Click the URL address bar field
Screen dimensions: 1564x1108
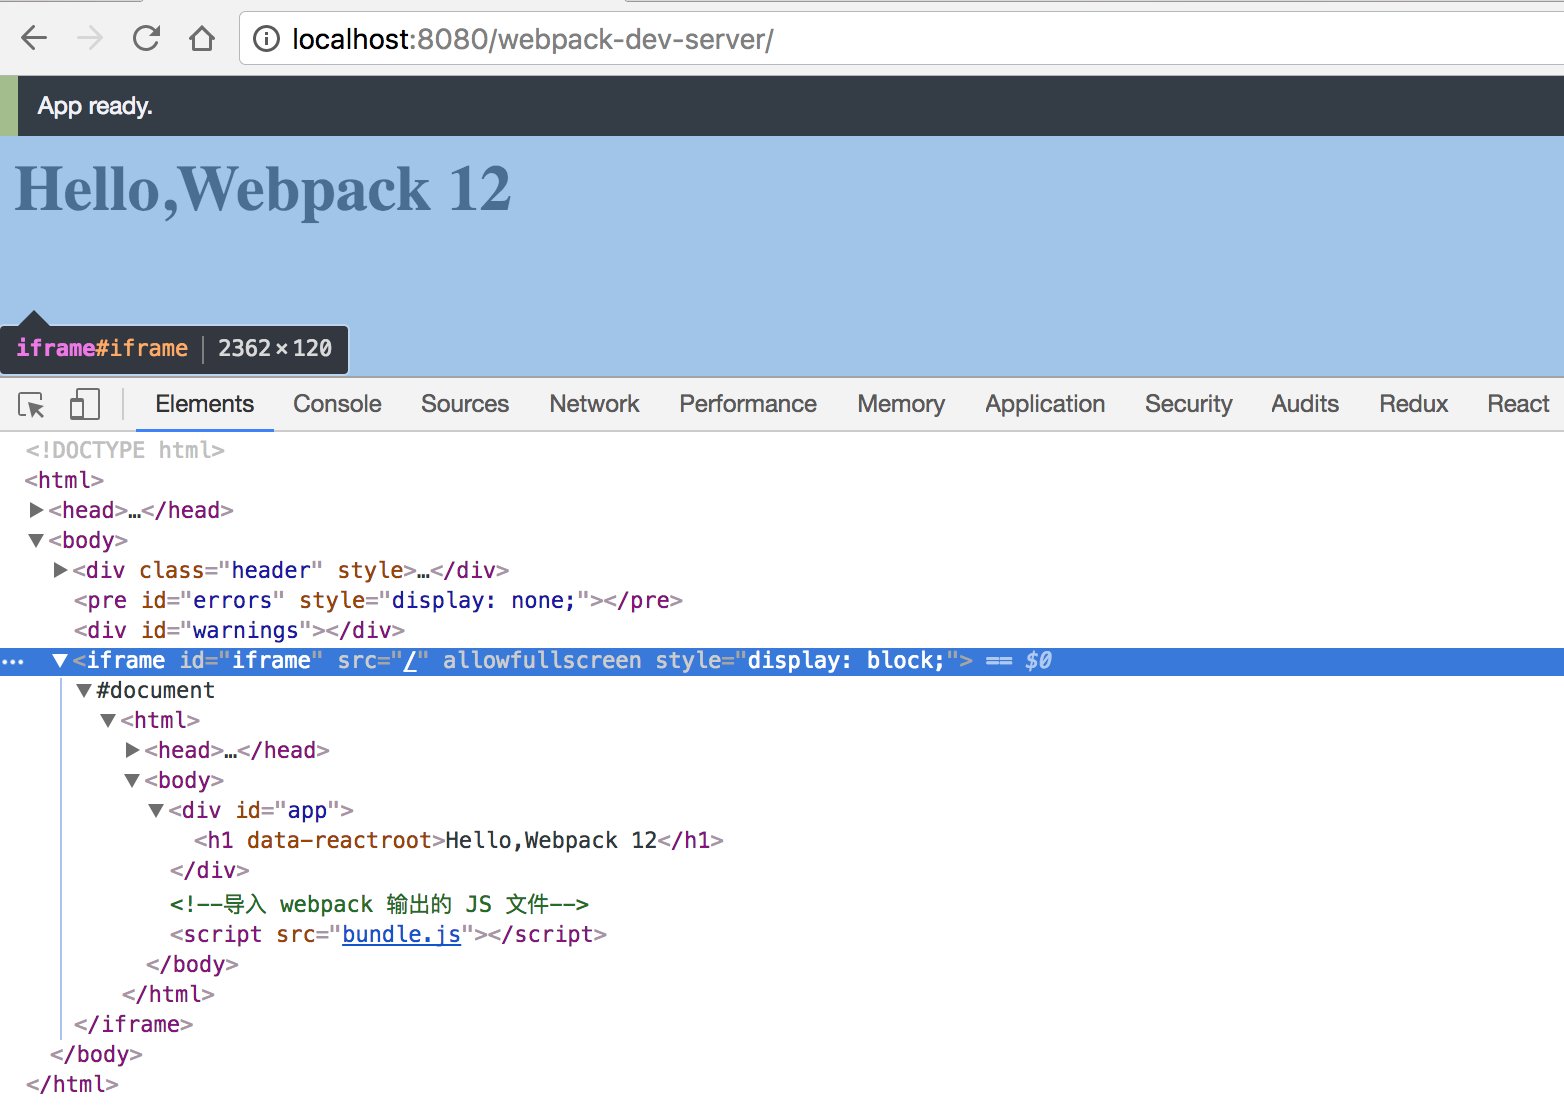tap(900, 39)
